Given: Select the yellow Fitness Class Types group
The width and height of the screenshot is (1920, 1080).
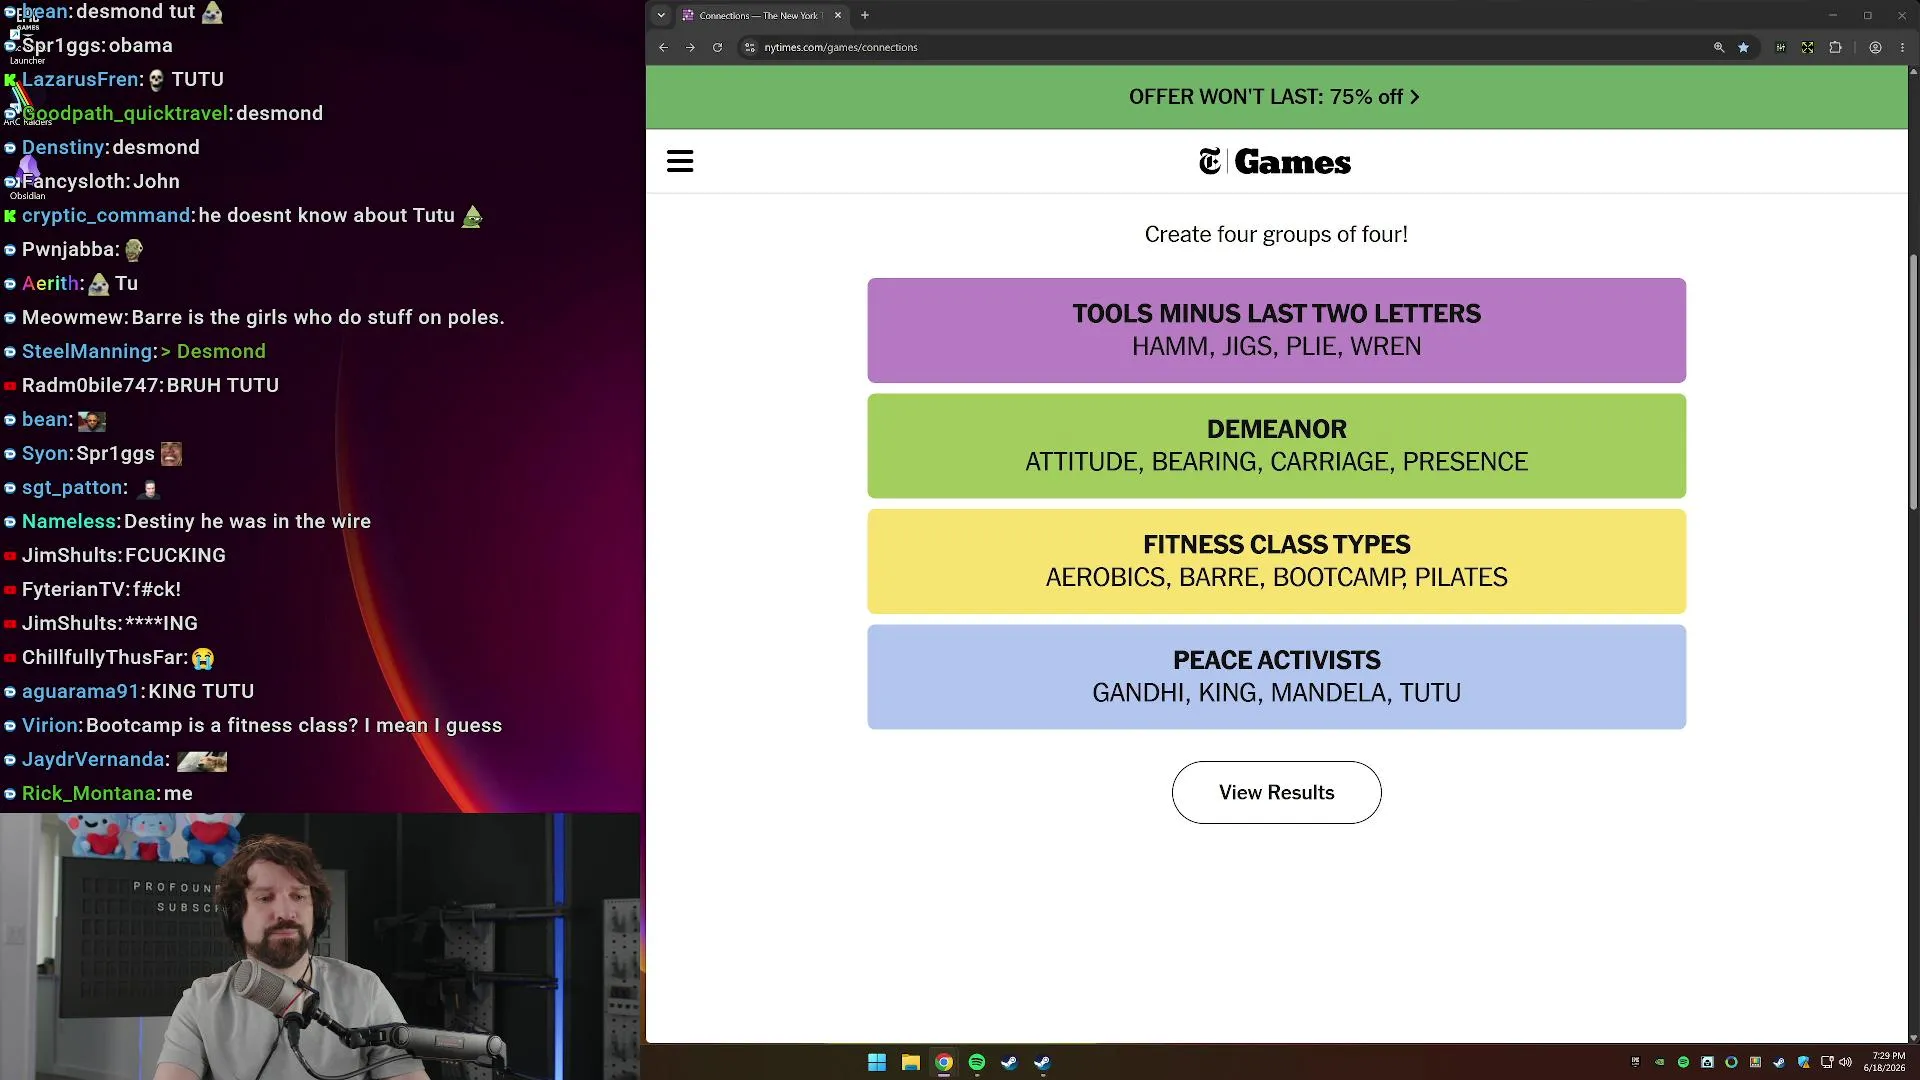Looking at the screenshot, I should pyautogui.click(x=1276, y=561).
